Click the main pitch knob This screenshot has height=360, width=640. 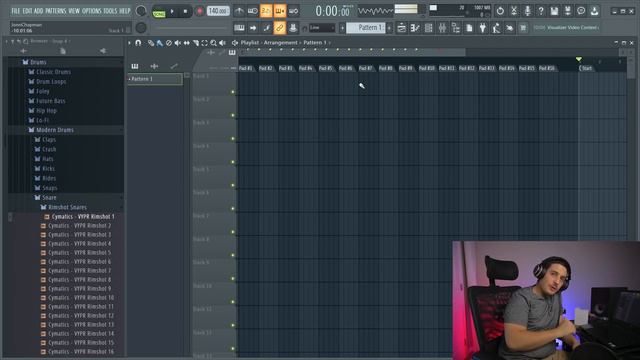[x=141, y=28]
